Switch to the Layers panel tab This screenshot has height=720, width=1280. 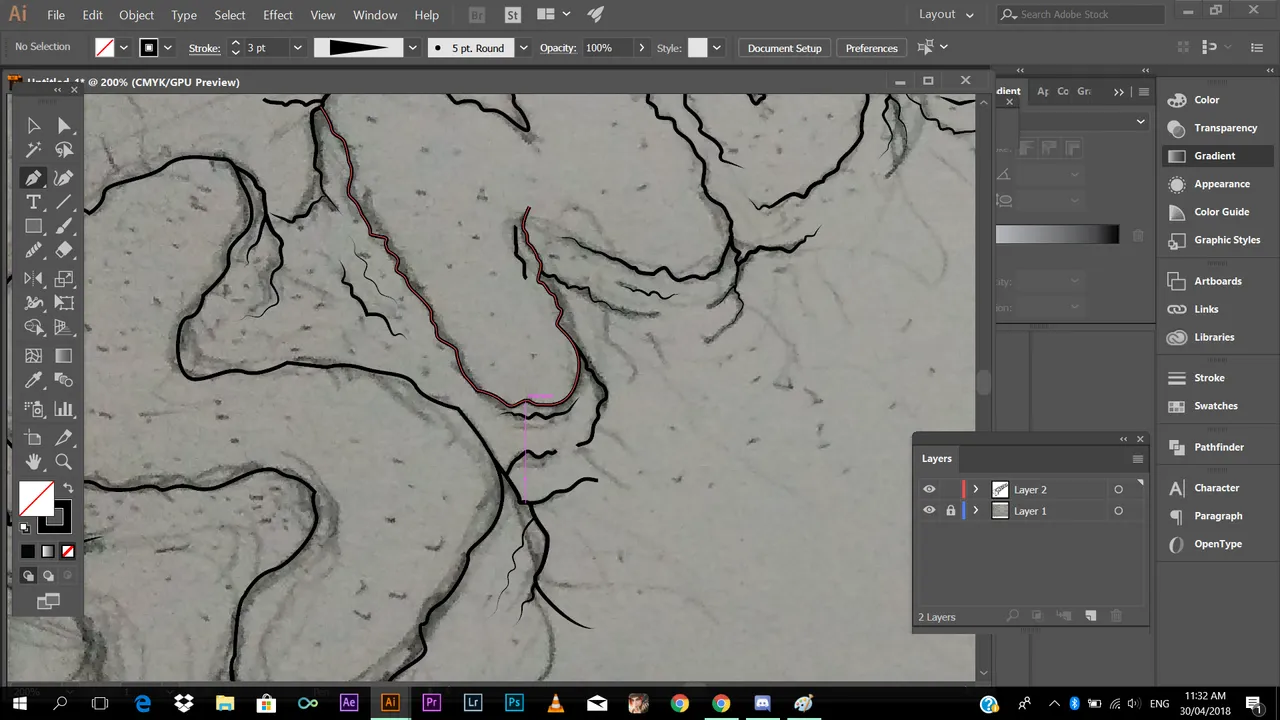click(x=937, y=458)
